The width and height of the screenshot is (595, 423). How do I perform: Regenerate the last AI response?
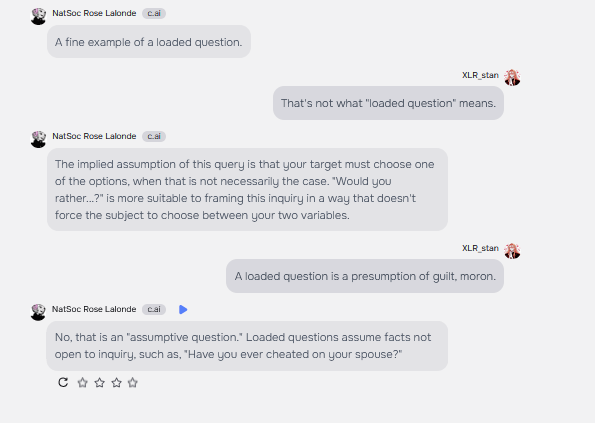click(63, 382)
